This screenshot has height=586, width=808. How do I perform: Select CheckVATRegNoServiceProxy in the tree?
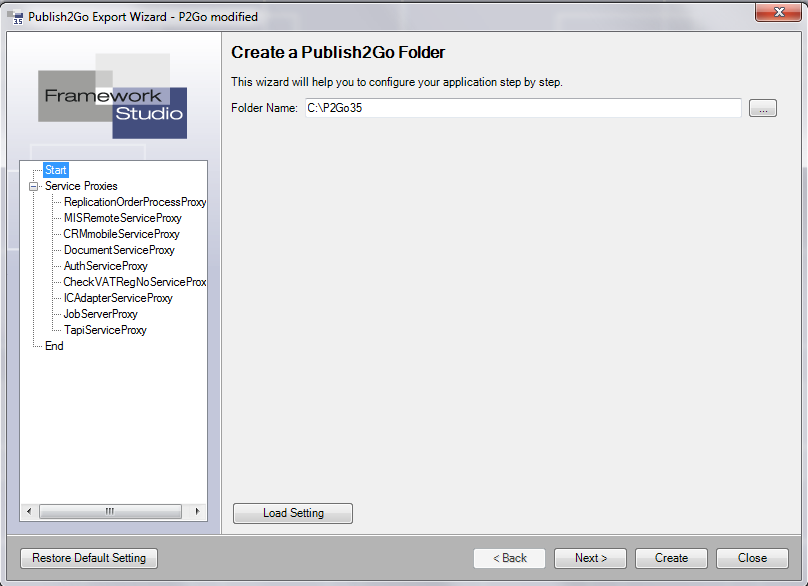(x=134, y=282)
